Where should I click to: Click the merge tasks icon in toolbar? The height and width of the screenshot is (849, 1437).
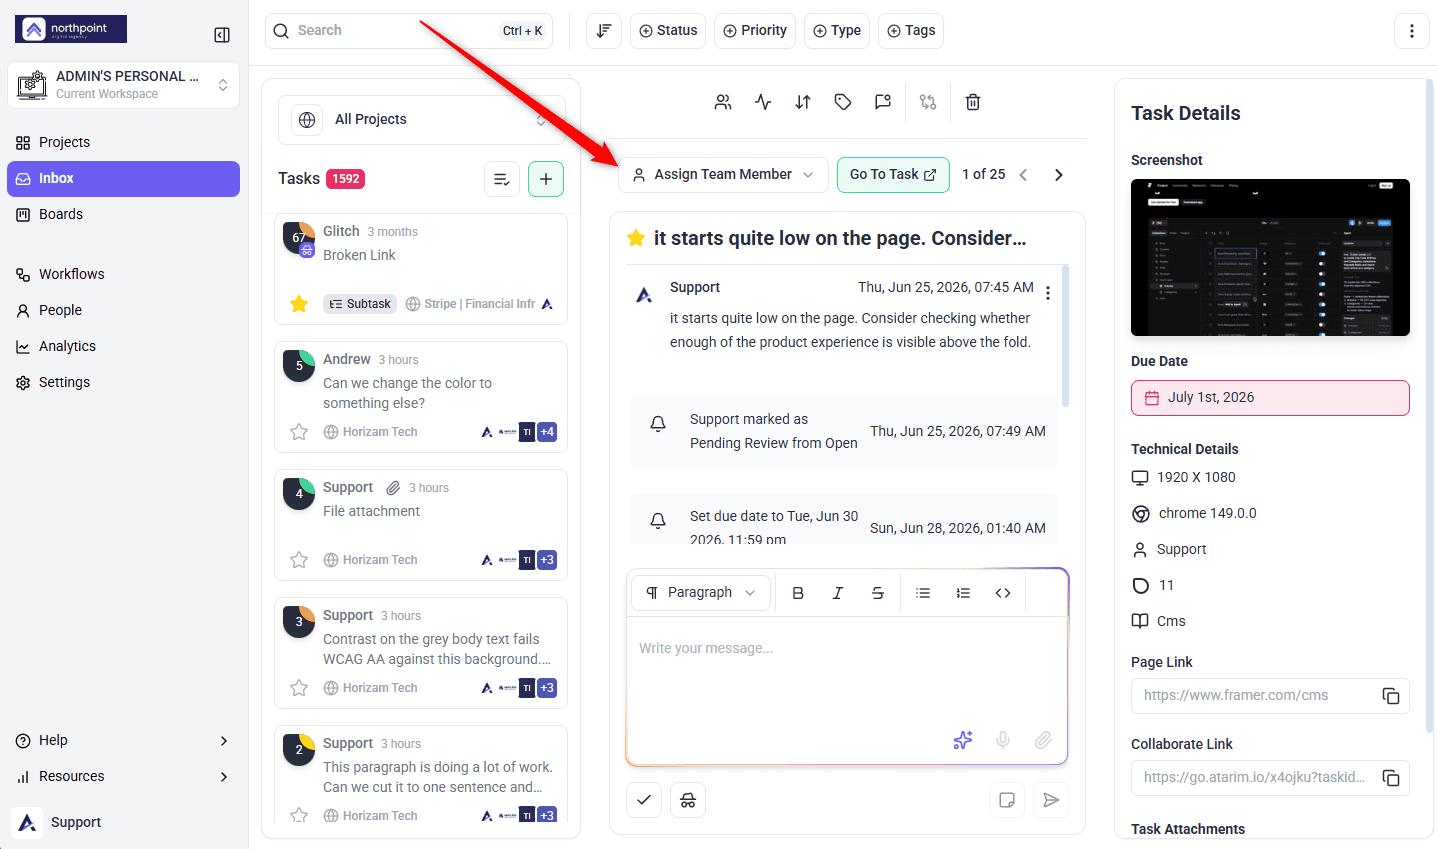[928, 102]
